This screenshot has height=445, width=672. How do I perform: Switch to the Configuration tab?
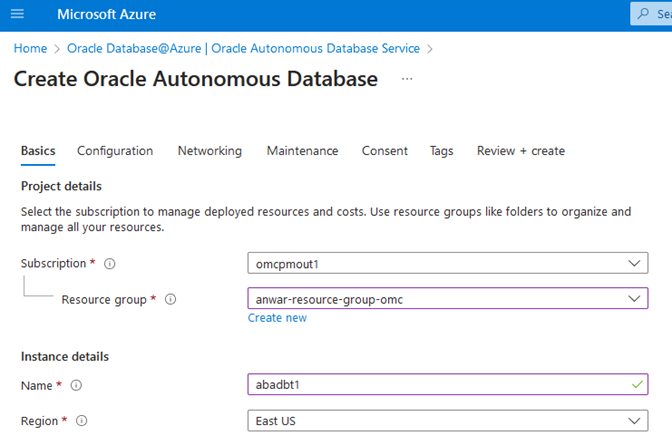click(115, 151)
